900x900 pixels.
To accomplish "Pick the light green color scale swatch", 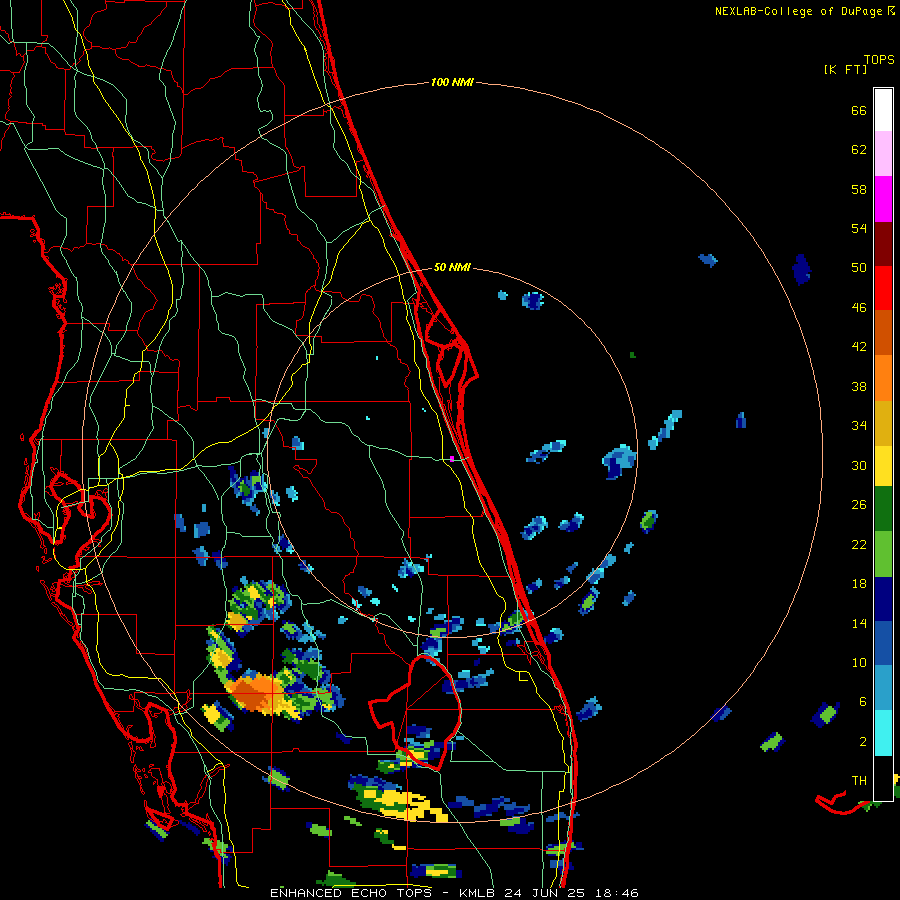I will (883, 554).
